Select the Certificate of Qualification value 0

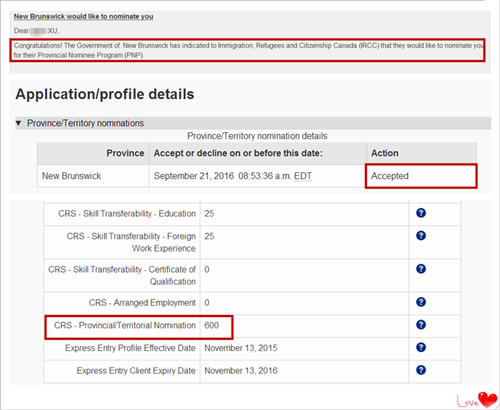(207, 269)
